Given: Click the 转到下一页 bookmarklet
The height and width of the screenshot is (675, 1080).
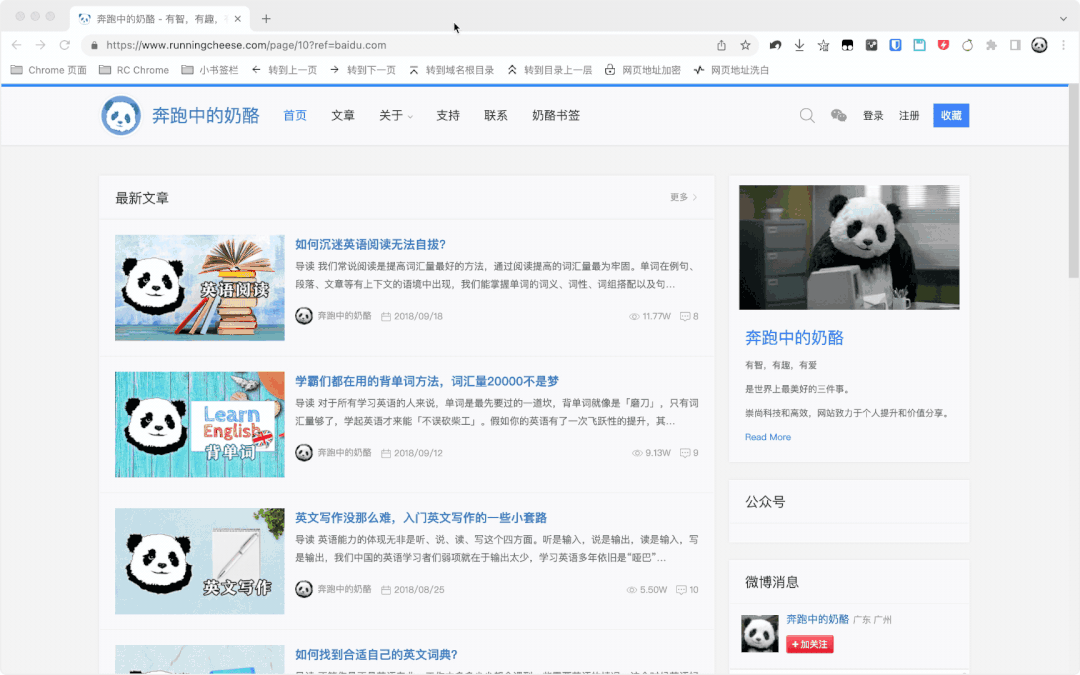Looking at the screenshot, I should point(363,70).
